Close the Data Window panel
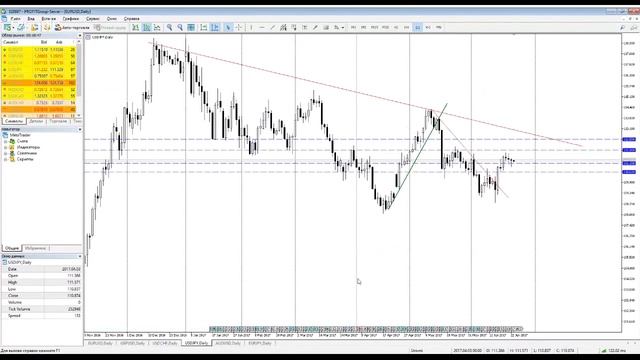Image resolution: width=640 pixels, height=360 pixels. [80, 256]
